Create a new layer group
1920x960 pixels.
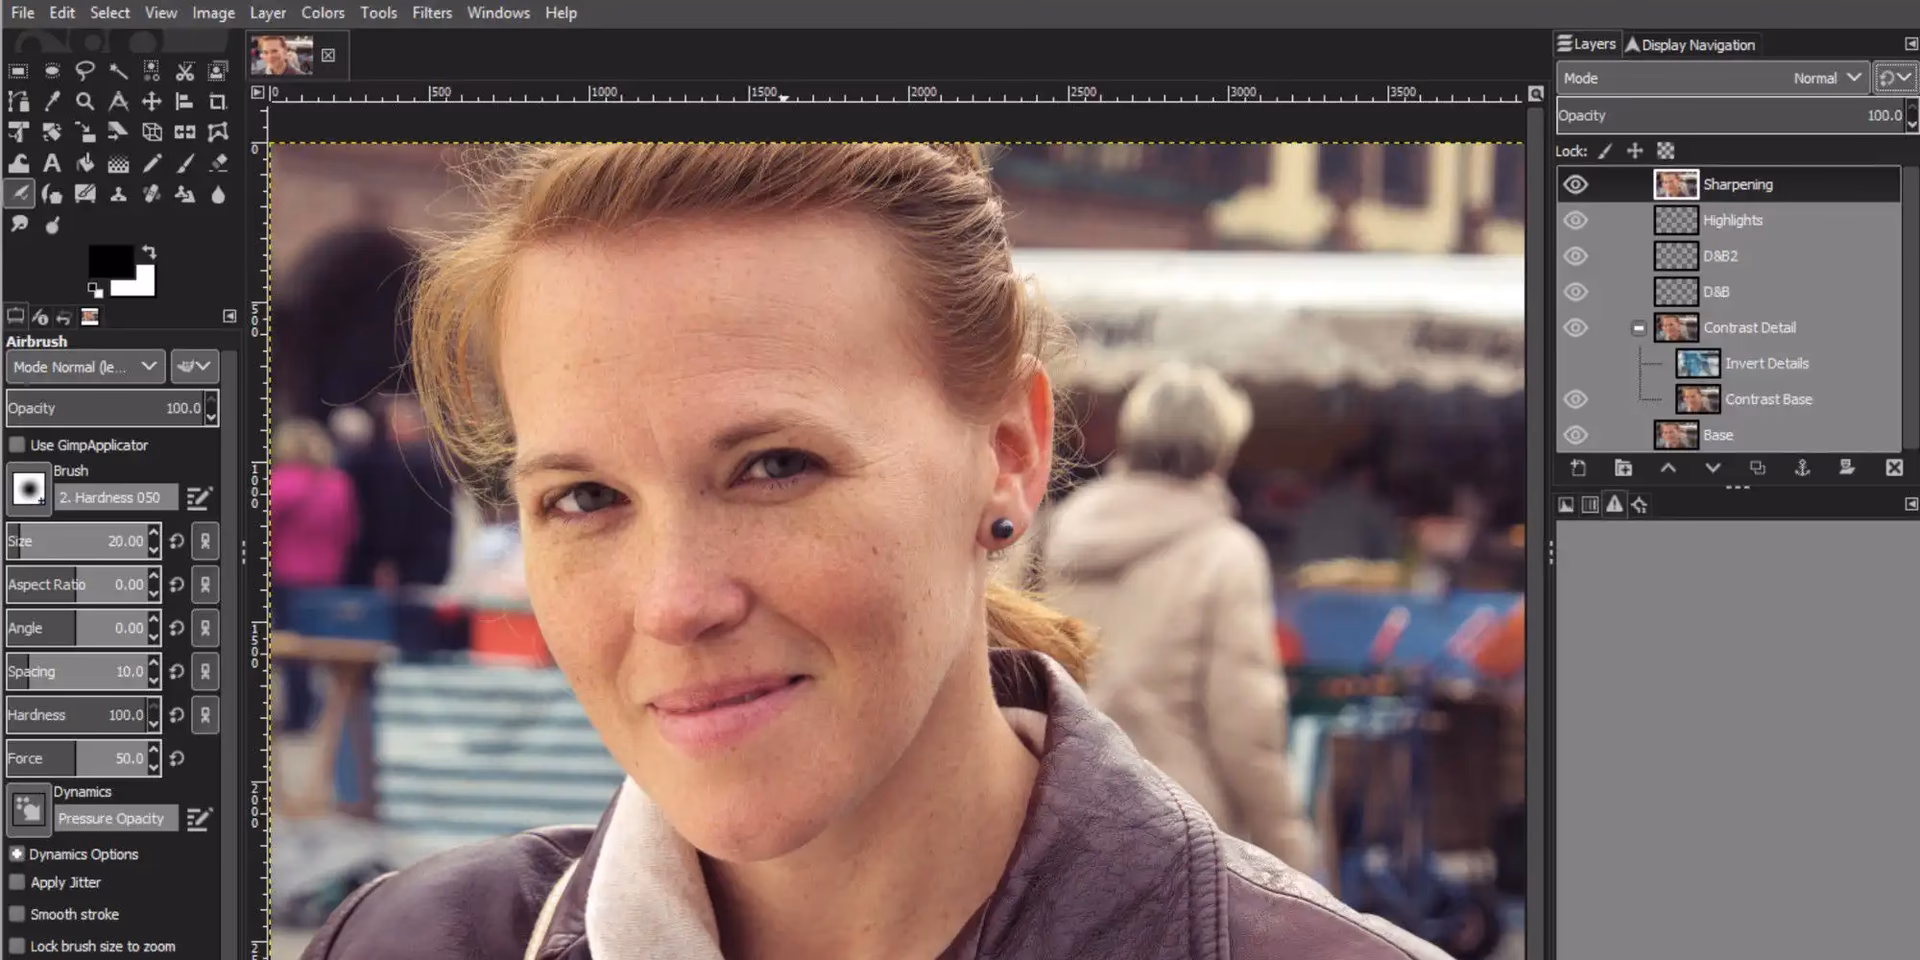click(x=1623, y=468)
